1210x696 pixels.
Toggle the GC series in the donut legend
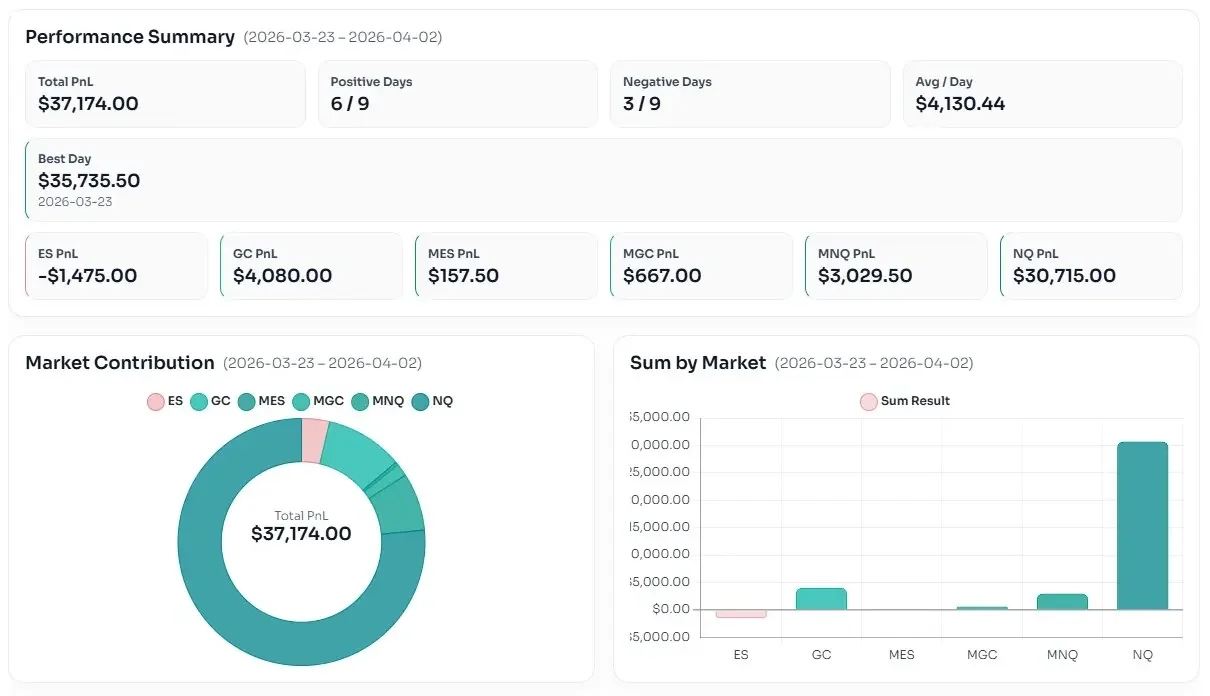click(210, 401)
